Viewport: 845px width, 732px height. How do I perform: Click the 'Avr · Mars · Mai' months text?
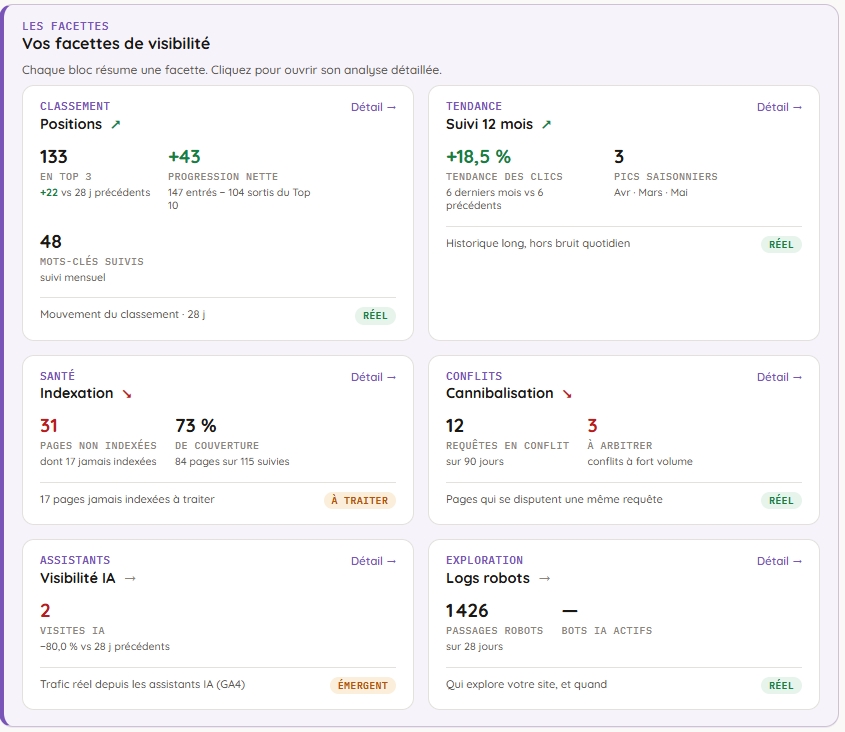pyautogui.click(x=650, y=192)
